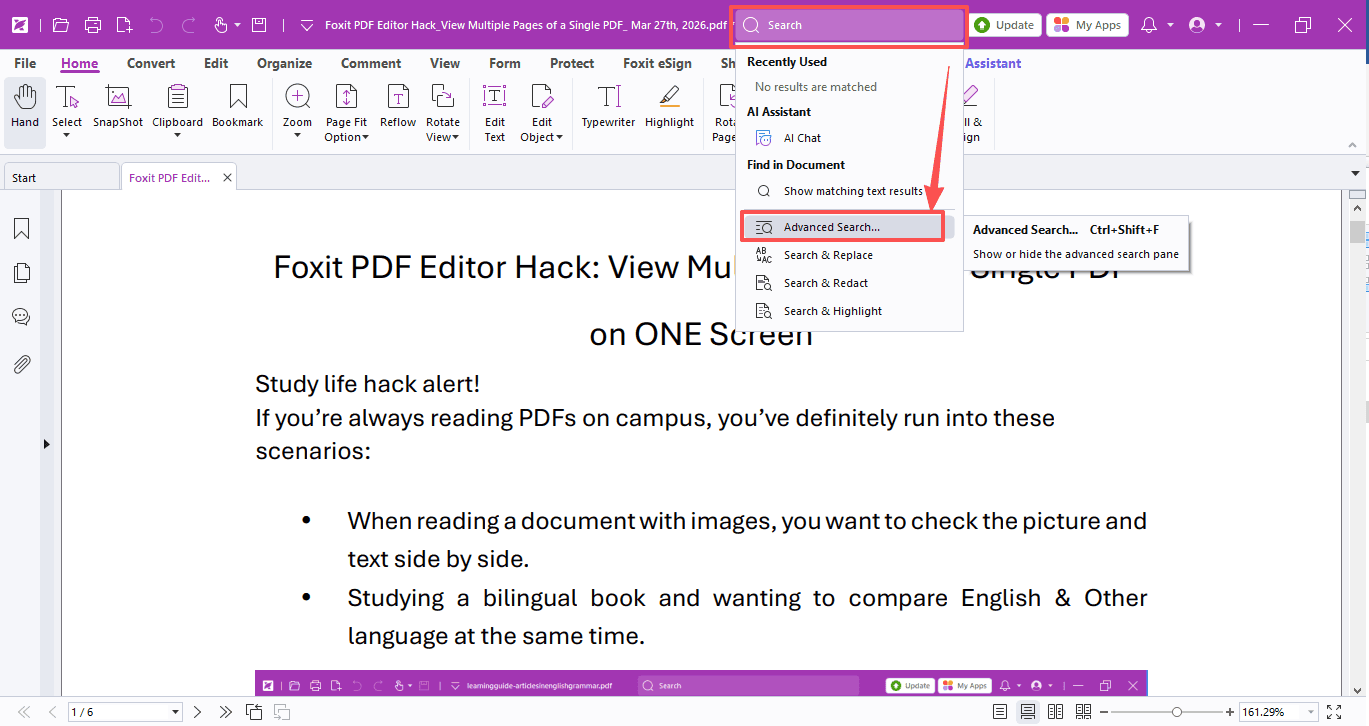This screenshot has height=726, width=1369.
Task: Click the Bookmark ribbon button
Action: (238, 108)
